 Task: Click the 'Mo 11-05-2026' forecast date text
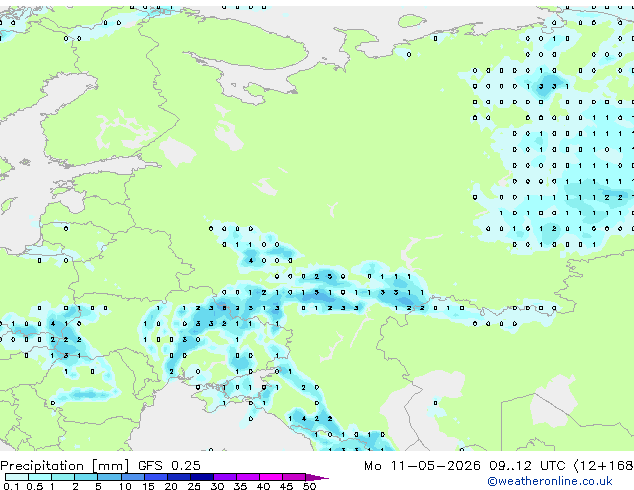pos(422,466)
